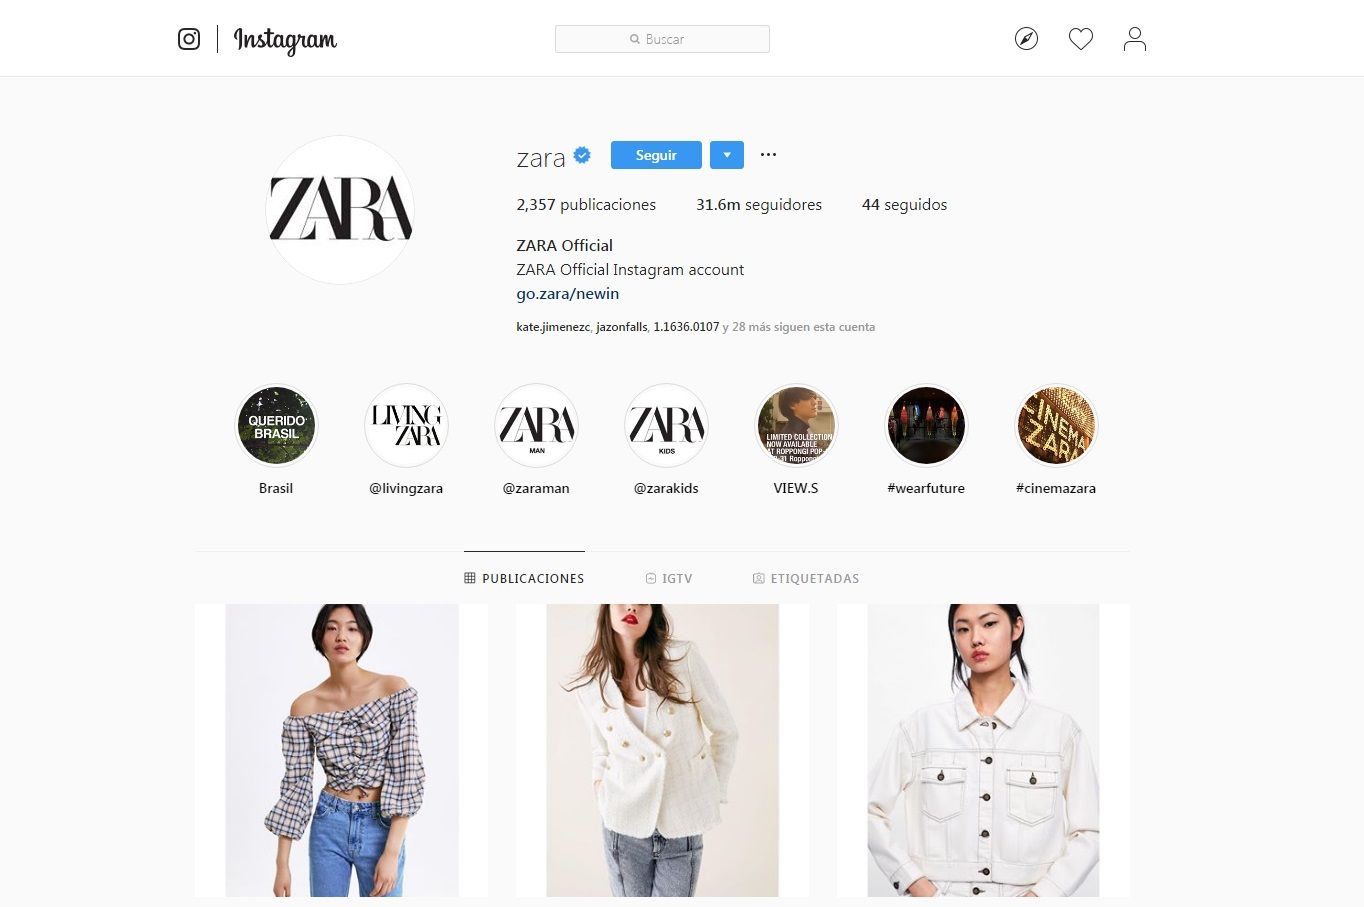Open the Brasil story highlight
The height and width of the screenshot is (907, 1364).
(276, 426)
